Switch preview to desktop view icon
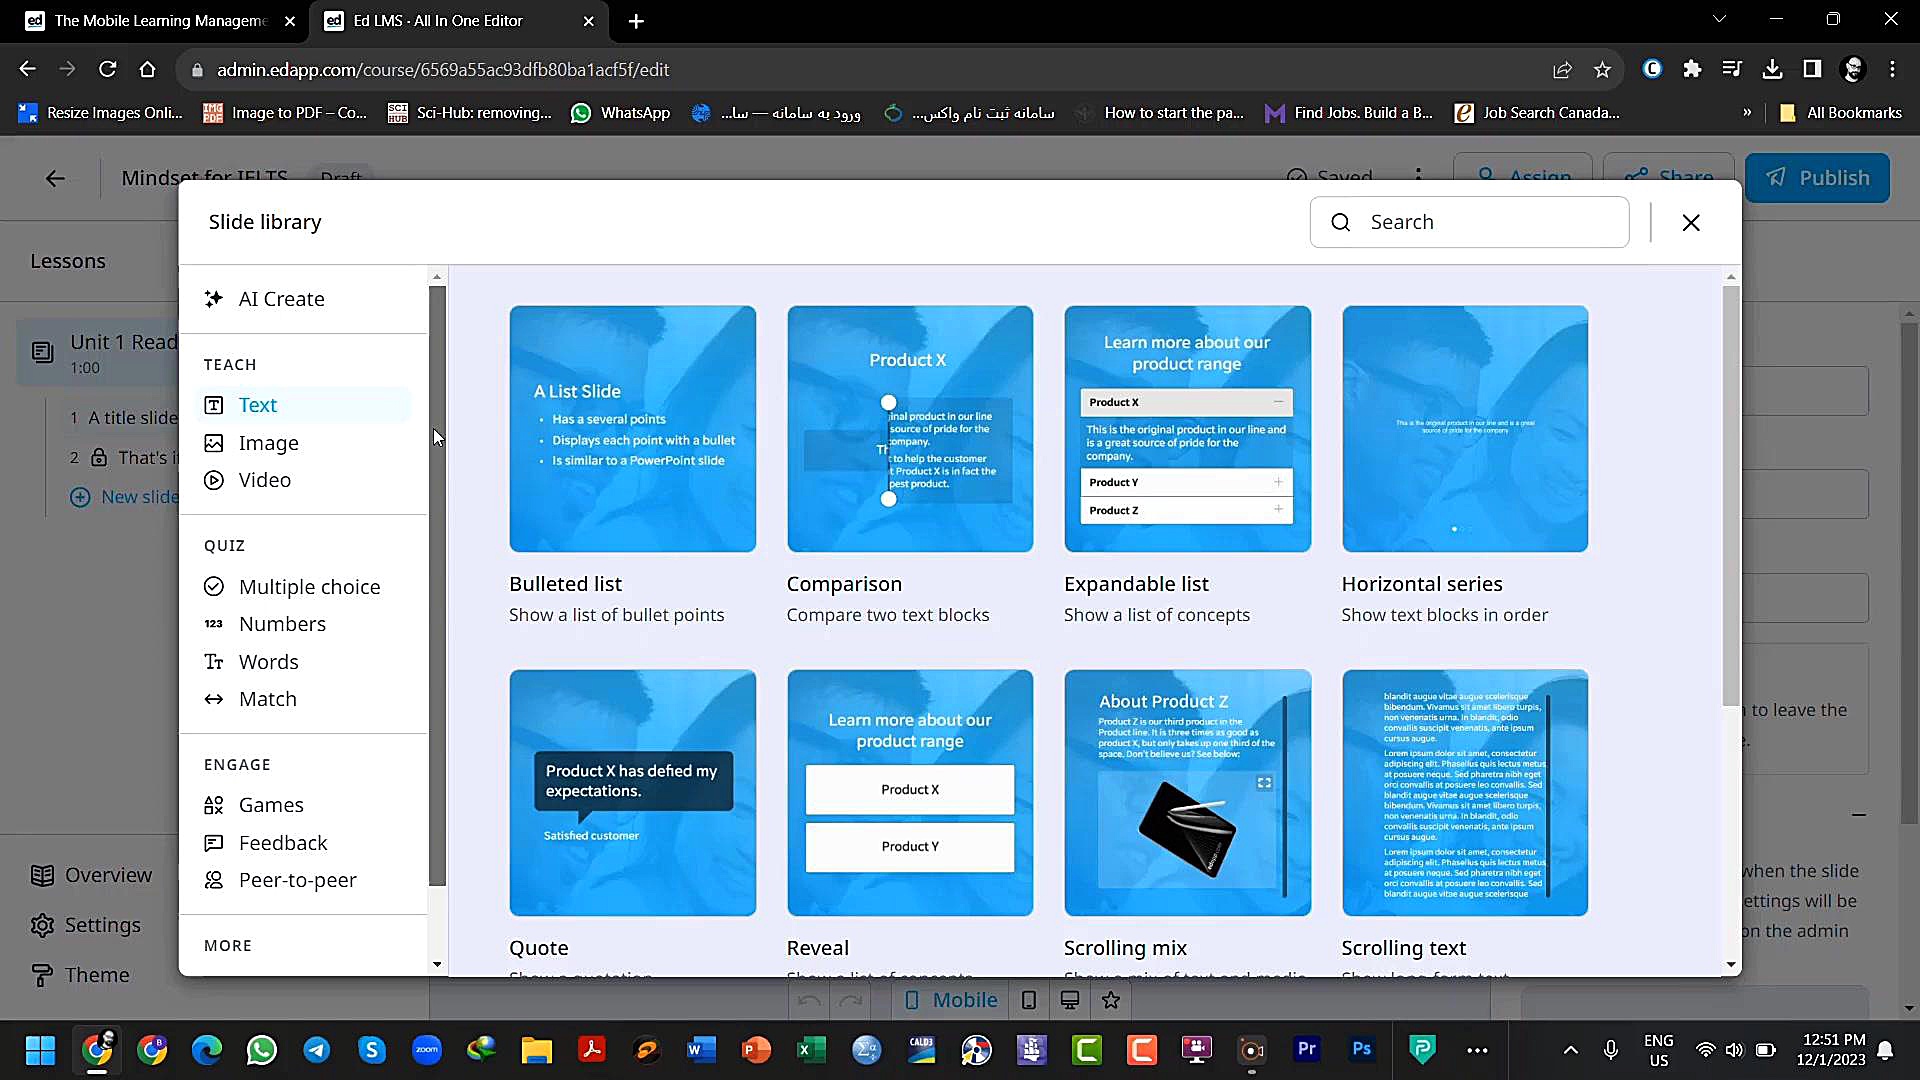The image size is (1920, 1080). point(1070,1000)
